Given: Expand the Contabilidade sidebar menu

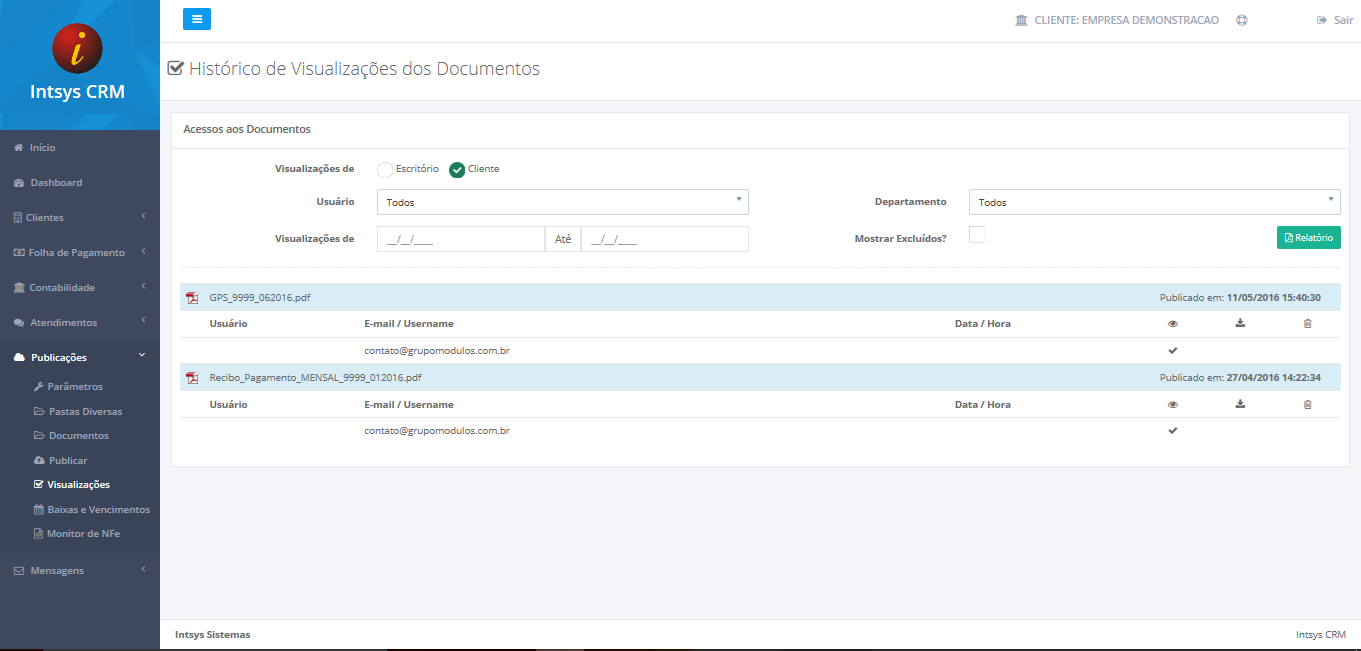Looking at the screenshot, I should point(80,288).
